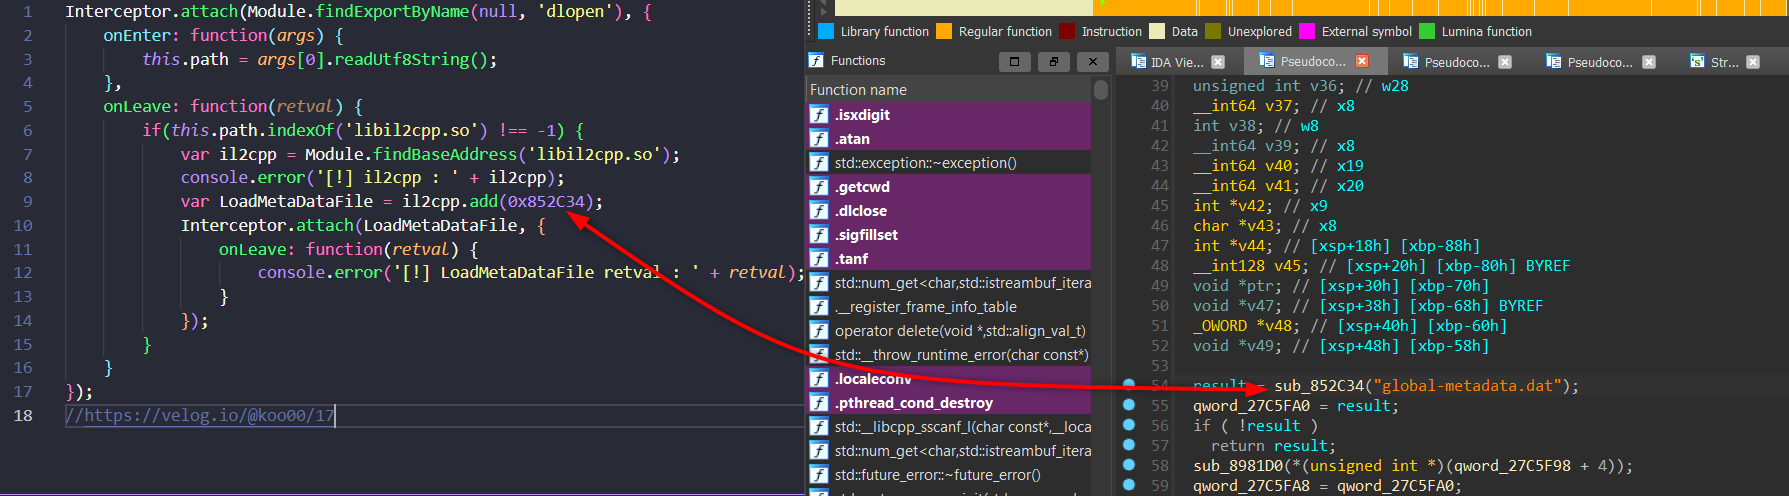
Task: Click the icon beside .__register_frame_info_table
Action: 819,306
